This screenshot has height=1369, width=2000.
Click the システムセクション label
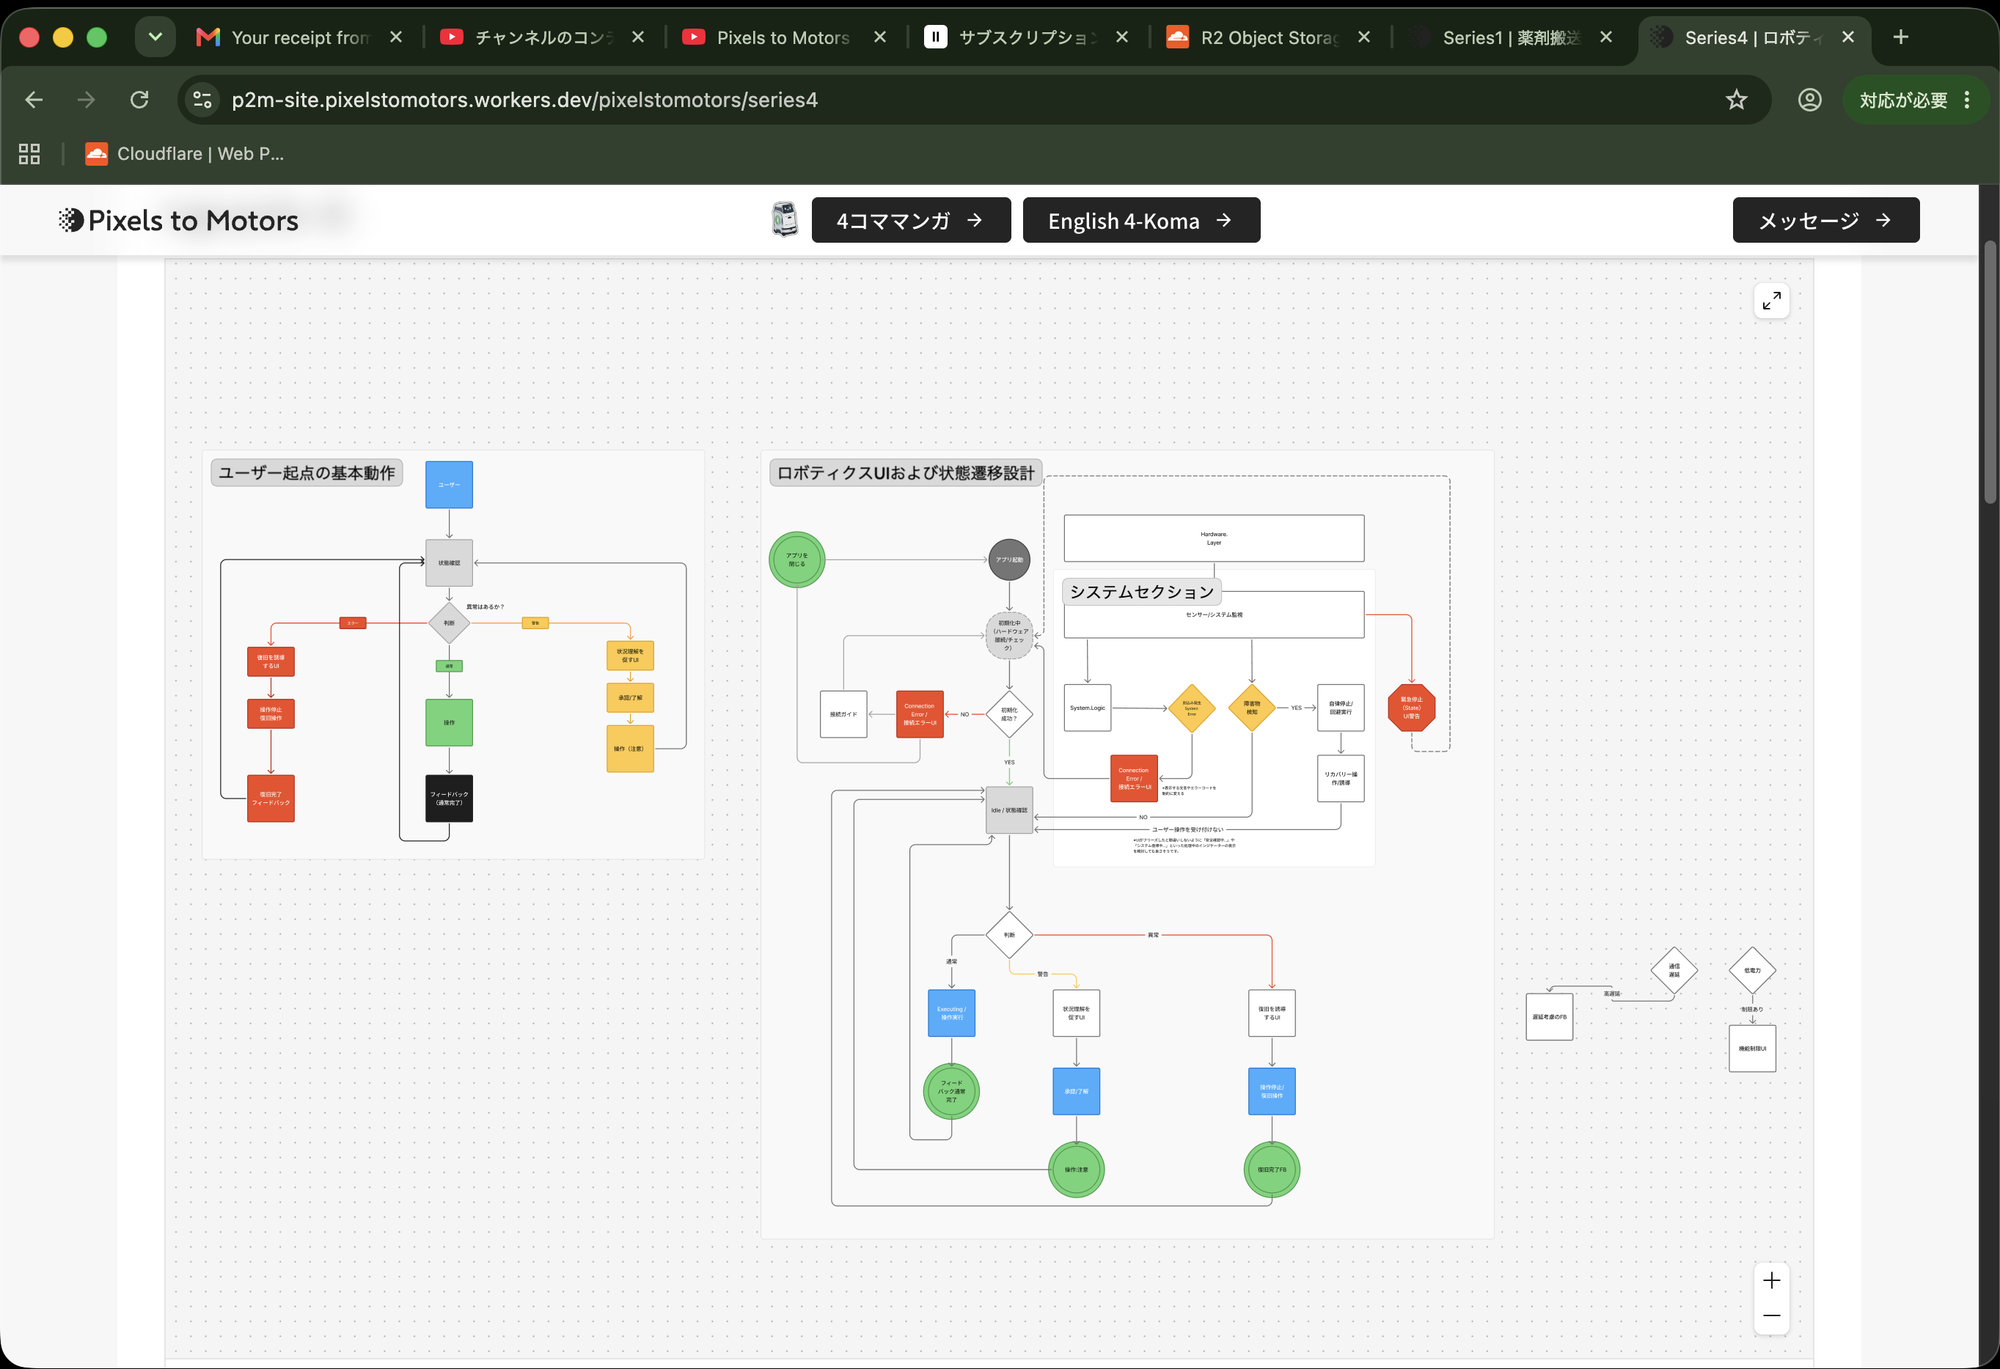click(x=1142, y=592)
